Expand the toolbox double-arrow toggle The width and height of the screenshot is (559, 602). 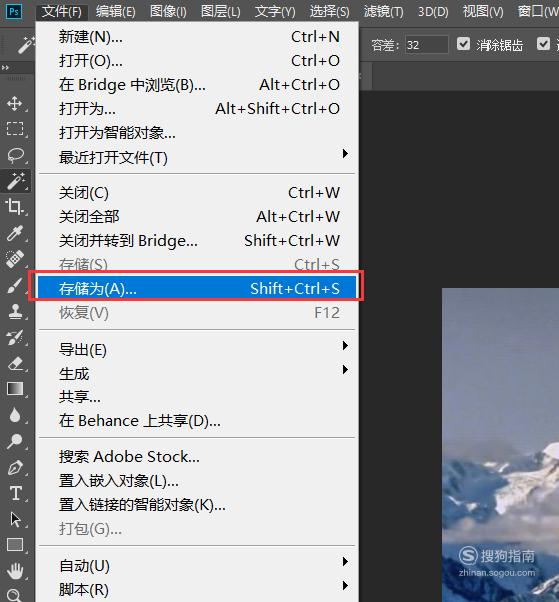[5, 68]
